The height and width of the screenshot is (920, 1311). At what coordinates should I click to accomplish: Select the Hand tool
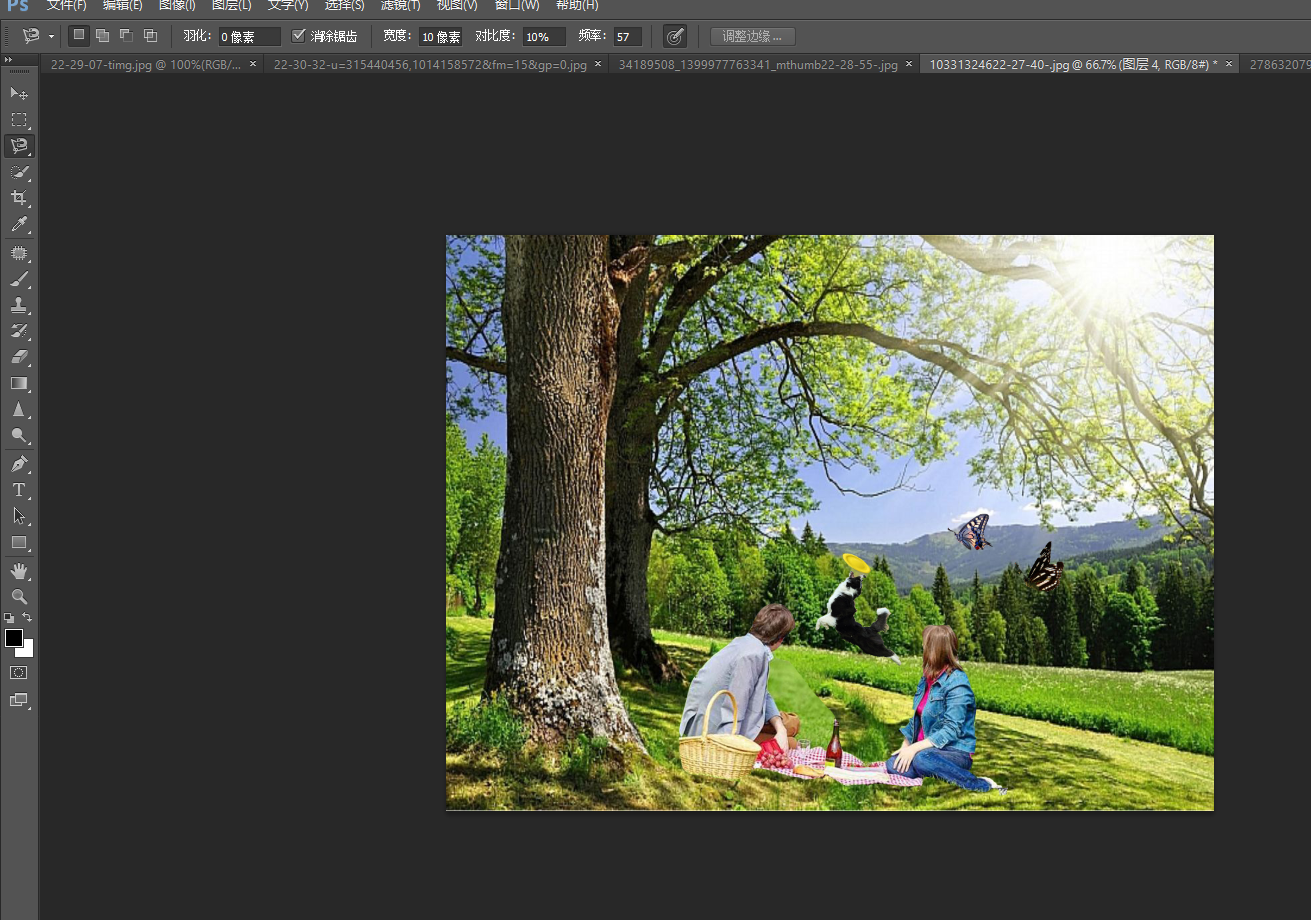point(19,571)
